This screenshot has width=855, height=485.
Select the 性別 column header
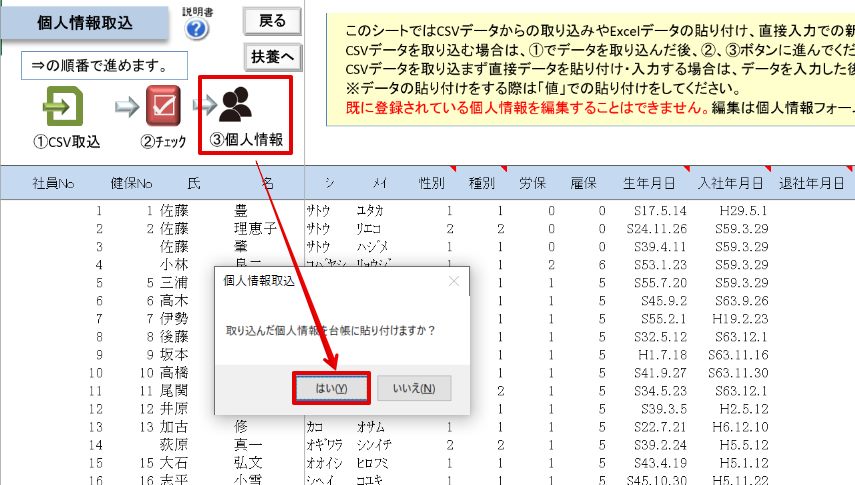click(x=431, y=183)
